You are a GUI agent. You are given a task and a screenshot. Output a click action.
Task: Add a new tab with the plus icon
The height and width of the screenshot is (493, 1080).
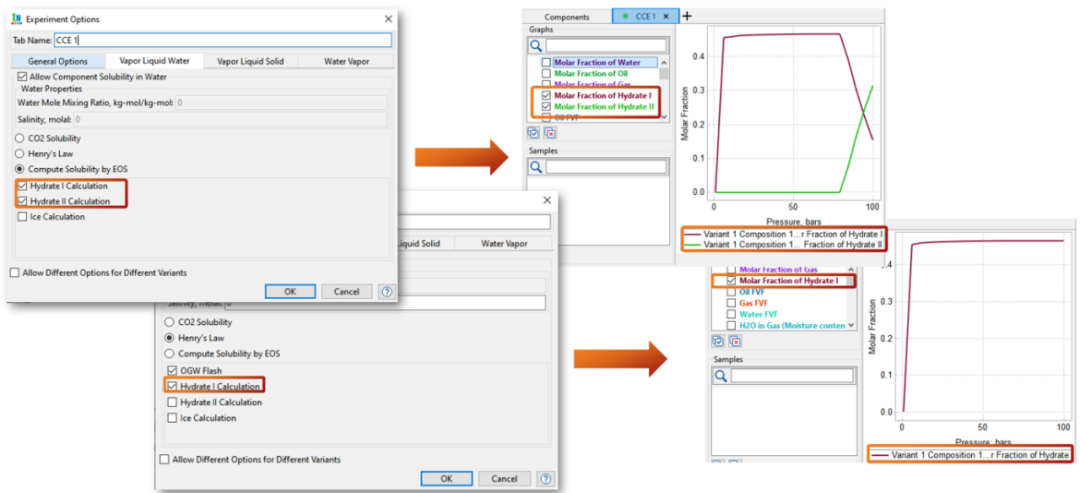[x=687, y=17]
